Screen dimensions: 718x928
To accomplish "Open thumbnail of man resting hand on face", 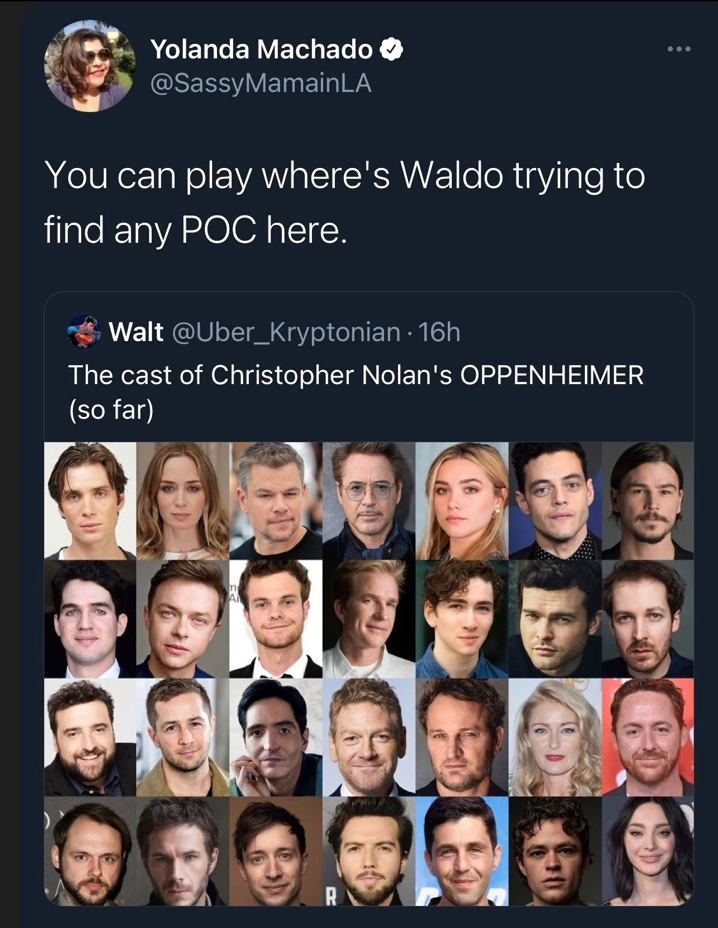I will click(x=276, y=737).
